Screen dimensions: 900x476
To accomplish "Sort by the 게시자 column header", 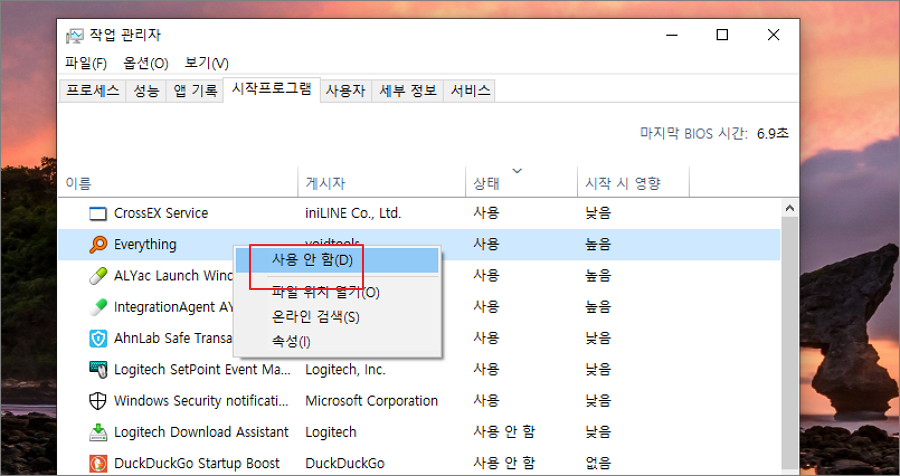I will 382,183.
